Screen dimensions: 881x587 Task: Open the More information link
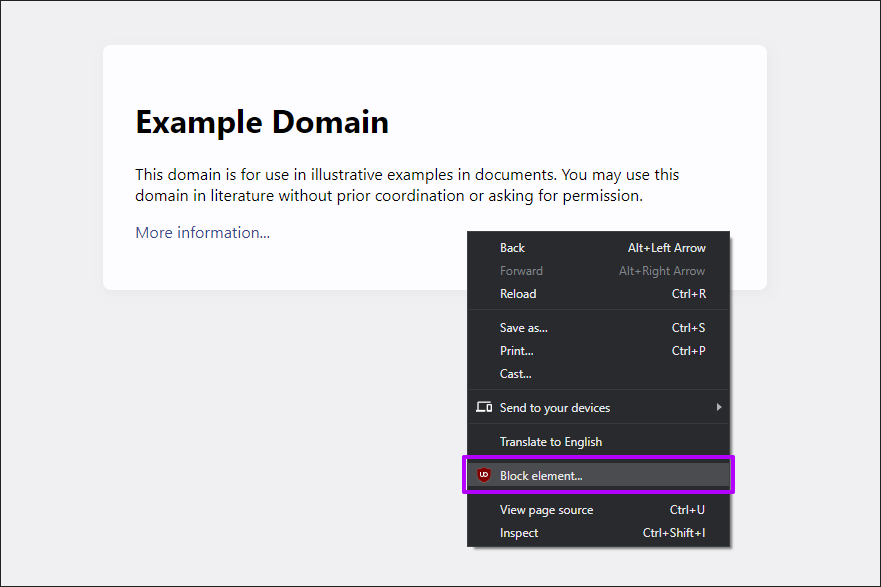tap(202, 232)
